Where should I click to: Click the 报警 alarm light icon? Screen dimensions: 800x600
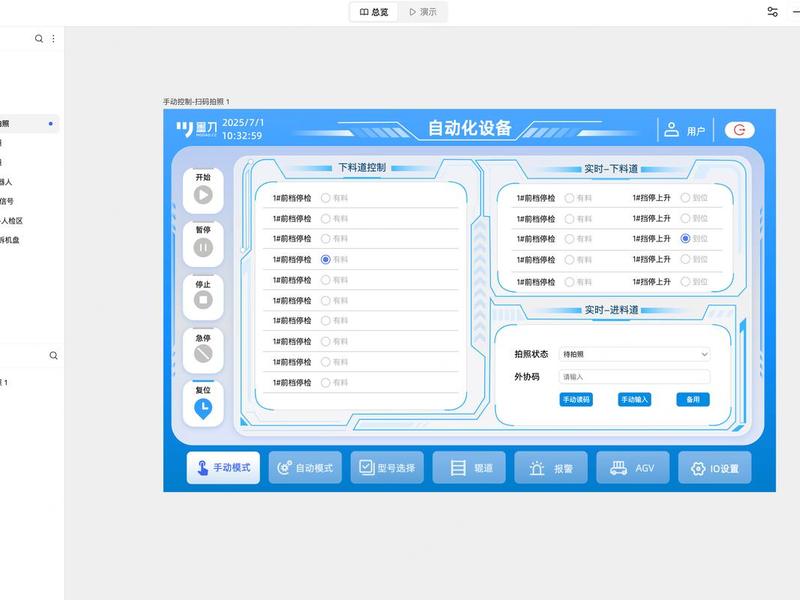(x=537, y=468)
